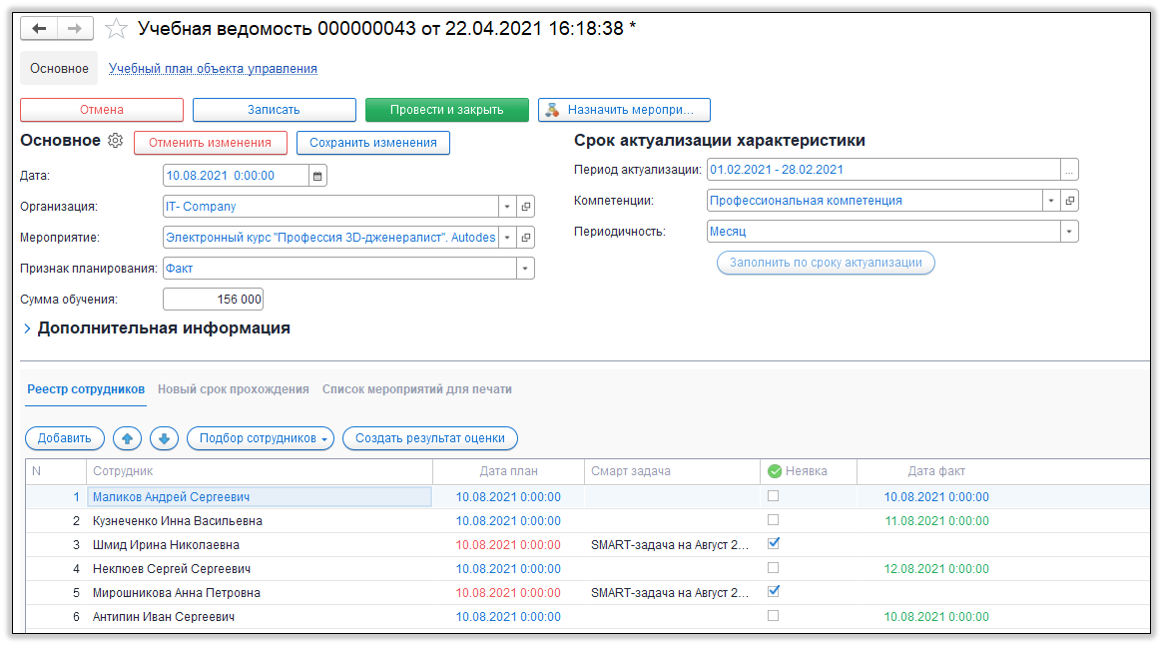Click the Провести и закрыть button
The height and width of the screenshot is (646, 1163).
pos(447,110)
